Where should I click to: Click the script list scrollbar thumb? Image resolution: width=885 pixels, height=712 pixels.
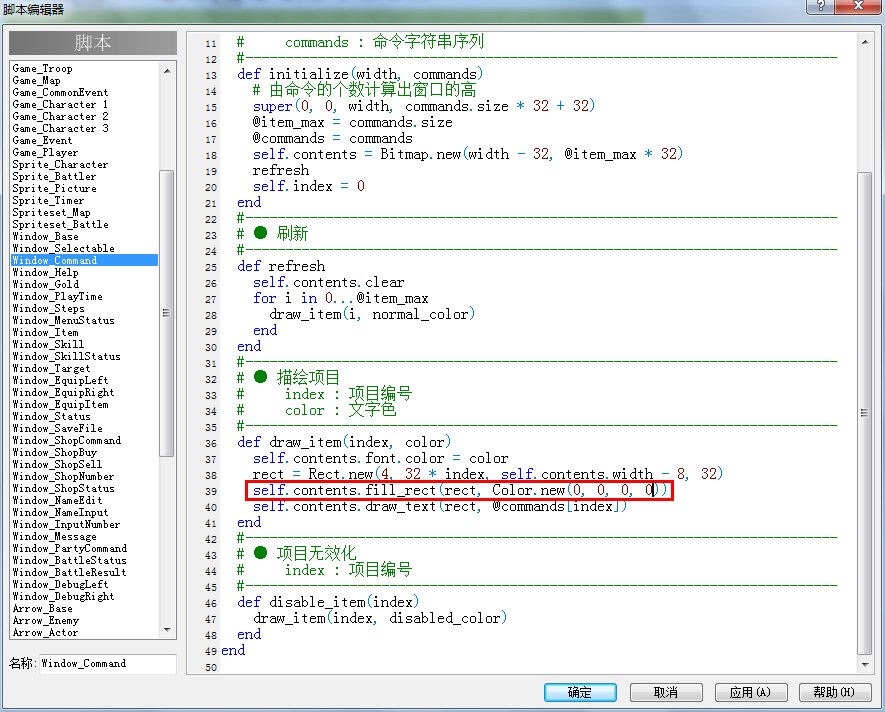click(x=167, y=312)
